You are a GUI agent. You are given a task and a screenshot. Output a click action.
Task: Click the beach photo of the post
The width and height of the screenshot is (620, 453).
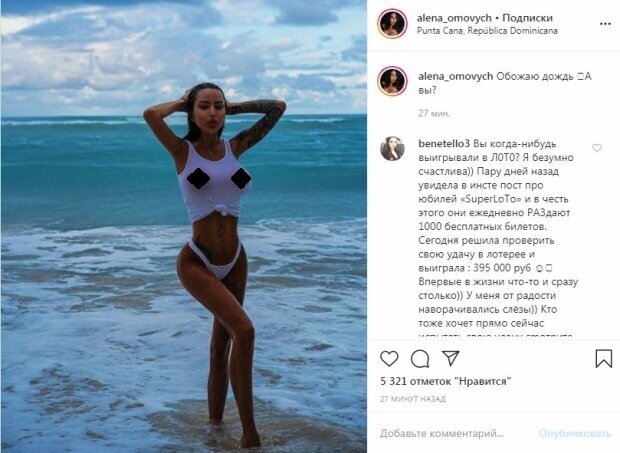[x=183, y=226]
